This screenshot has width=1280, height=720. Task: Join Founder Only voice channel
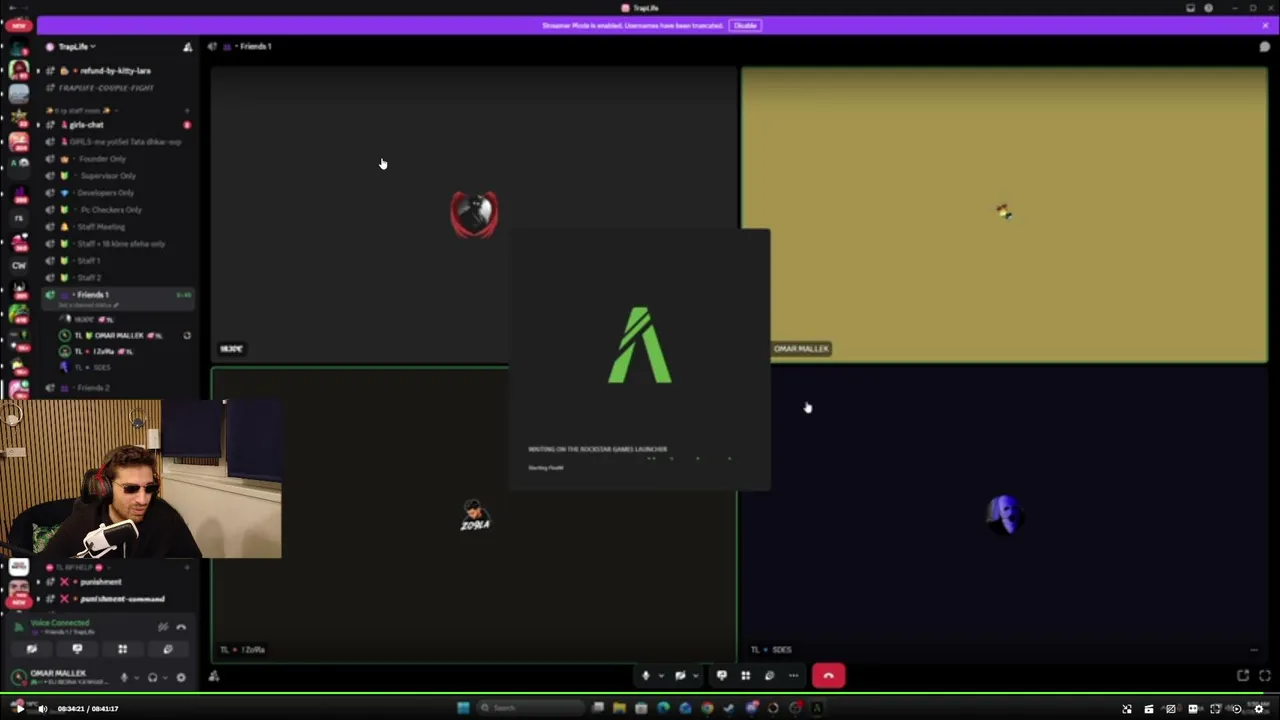[x=102, y=159]
